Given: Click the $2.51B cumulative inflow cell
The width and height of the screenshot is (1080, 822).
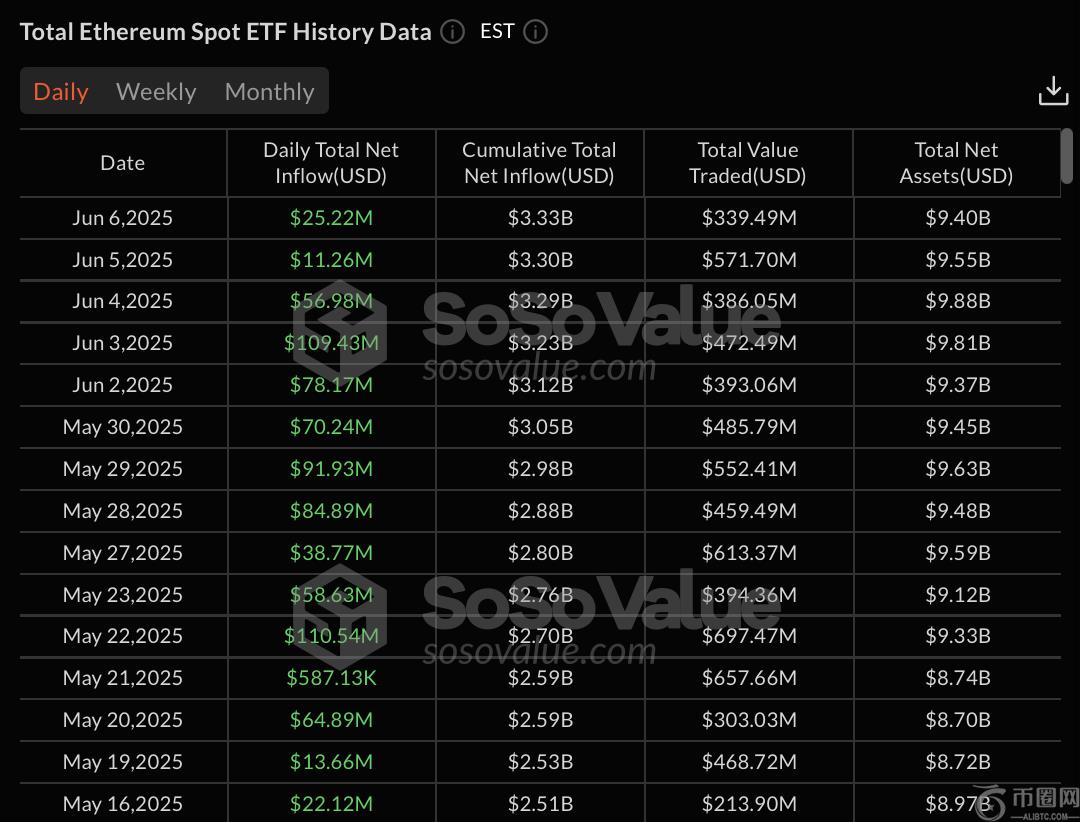Looking at the screenshot, I should point(540,803).
